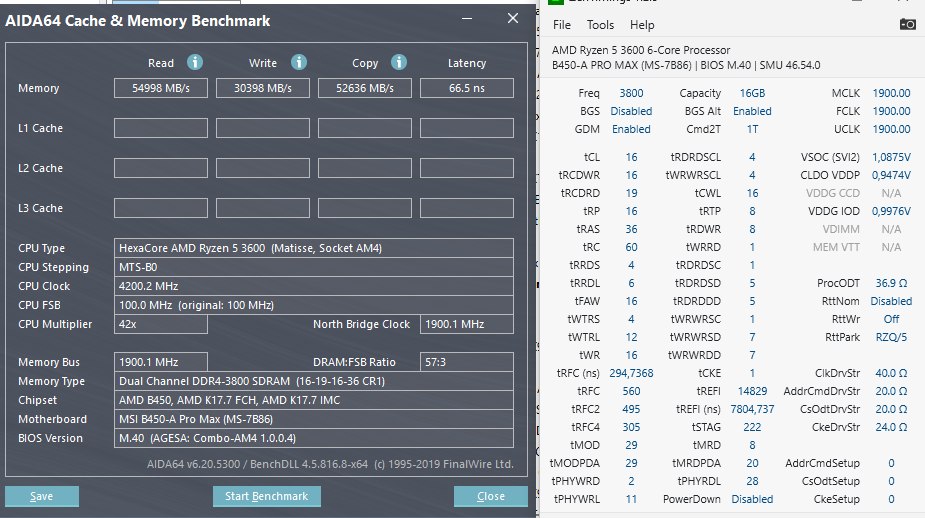Viewport: 925px width, 518px height.
Task: Click CPU FSB field 100.0 MHz
Action: tap(314, 305)
